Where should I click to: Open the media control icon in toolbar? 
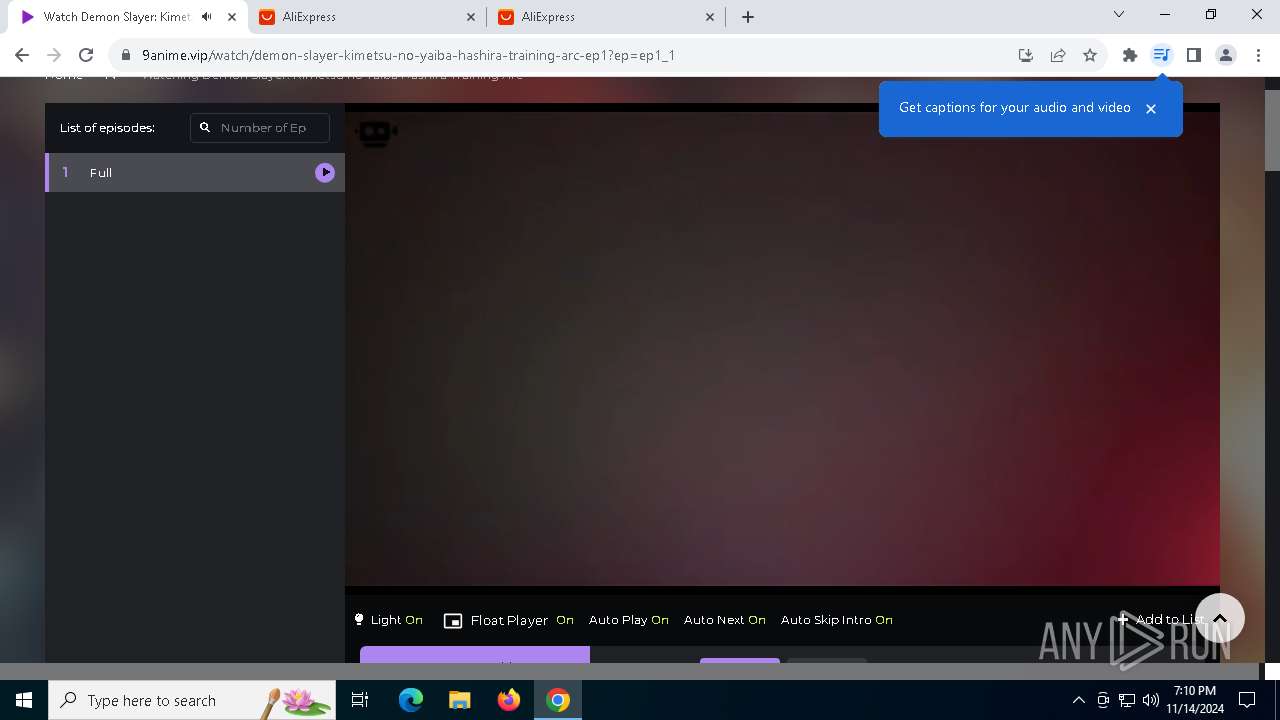click(x=1161, y=55)
